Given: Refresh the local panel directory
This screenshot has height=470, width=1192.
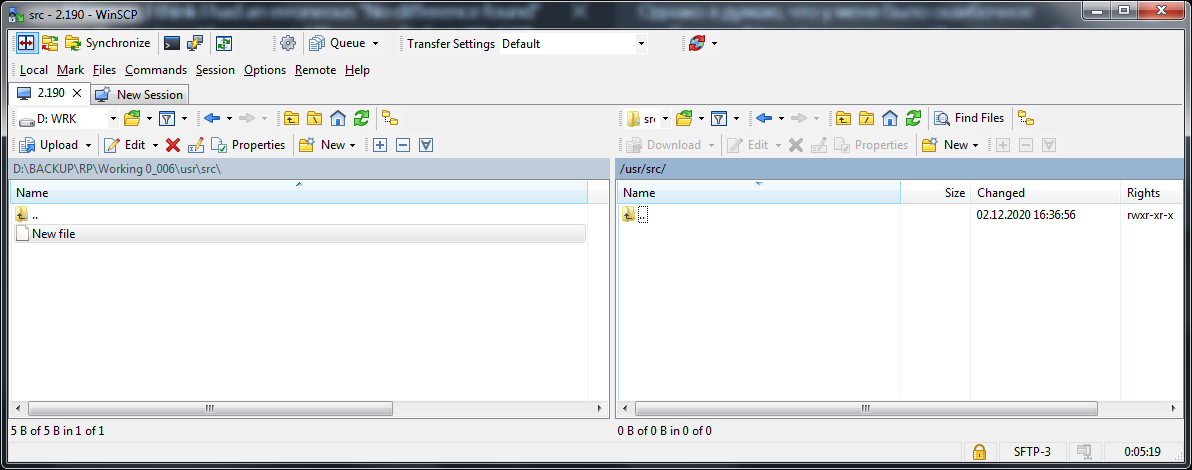Looking at the screenshot, I should pyautogui.click(x=361, y=118).
